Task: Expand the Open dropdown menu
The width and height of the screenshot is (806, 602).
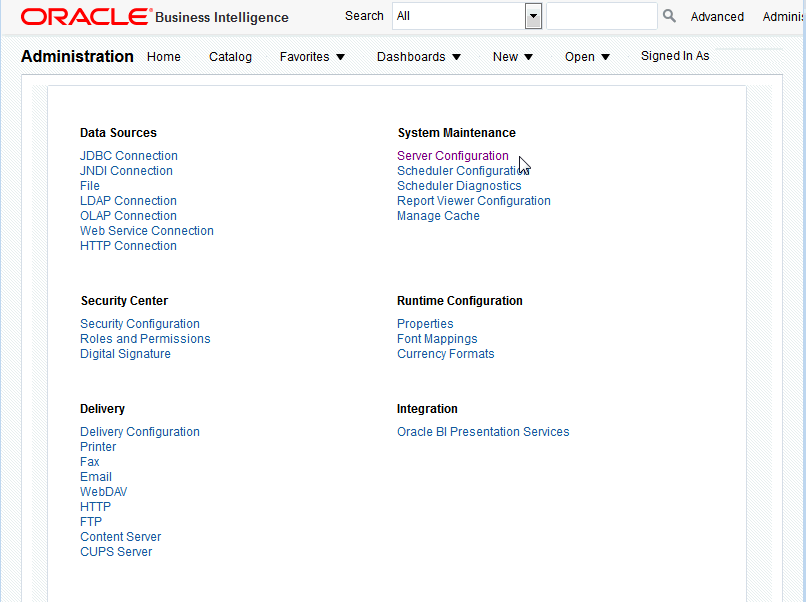Action: coord(587,57)
